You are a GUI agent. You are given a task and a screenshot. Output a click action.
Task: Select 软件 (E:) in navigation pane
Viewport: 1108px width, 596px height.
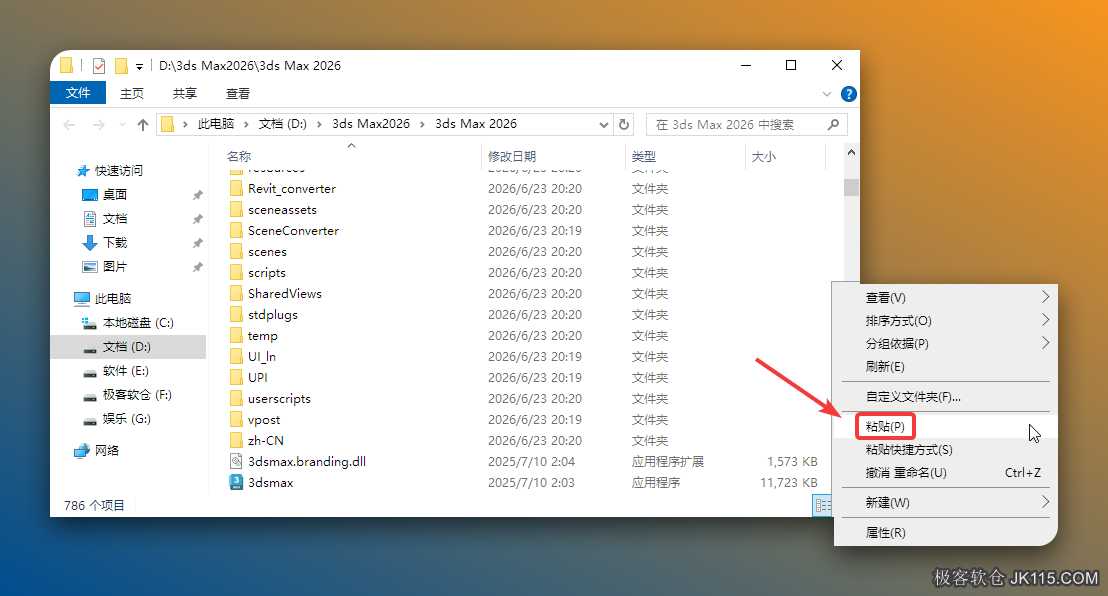129,370
